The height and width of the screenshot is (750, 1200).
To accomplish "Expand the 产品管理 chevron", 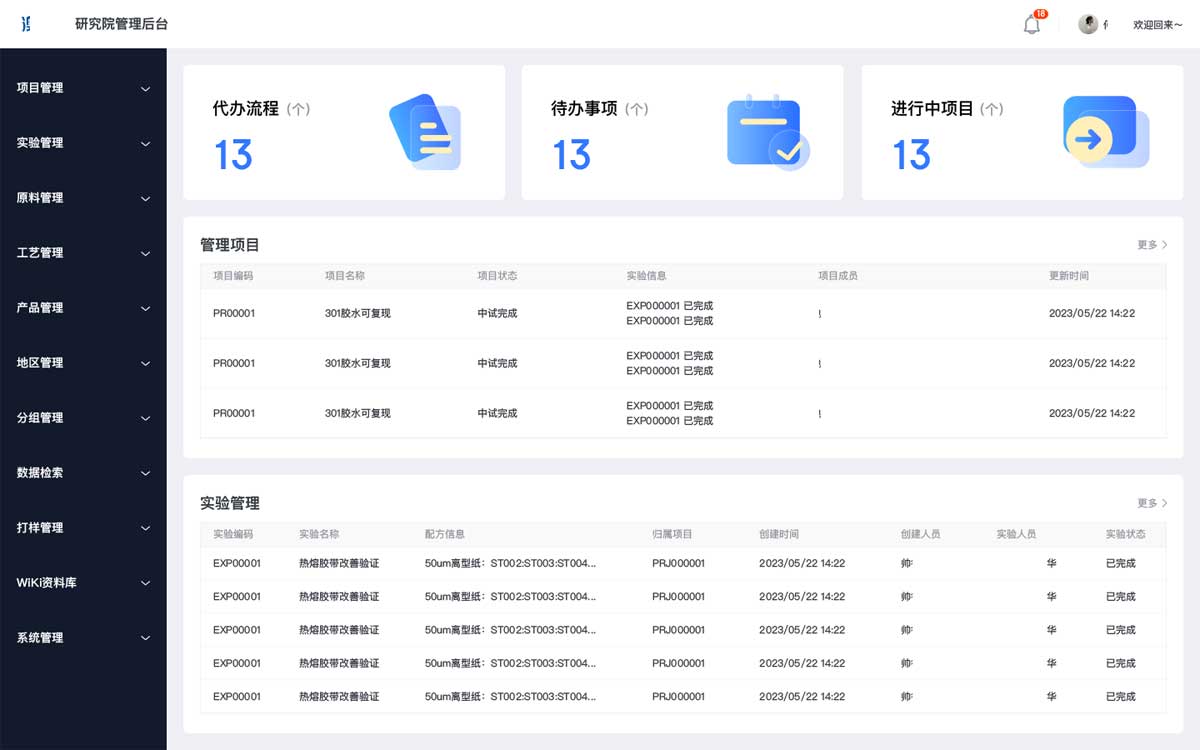I will tap(145, 309).
